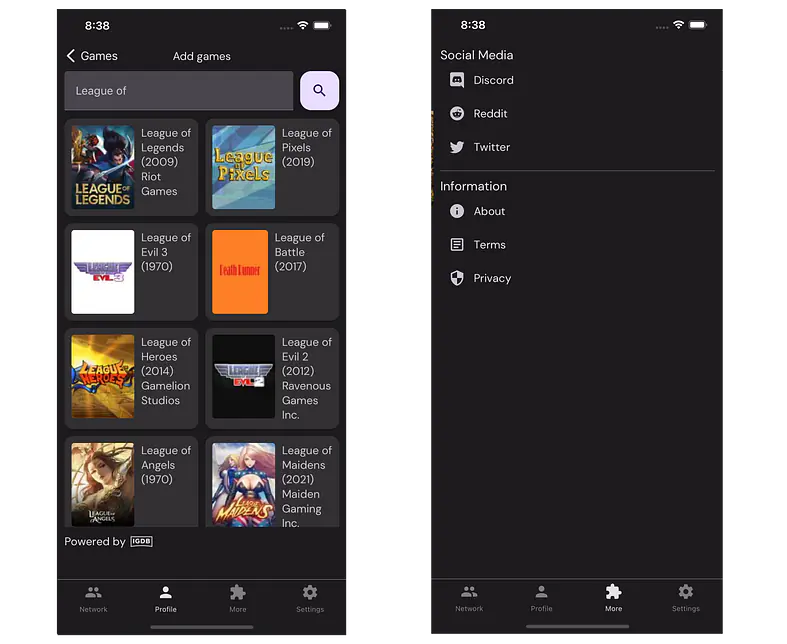
Task: Click the right phone's Wi-Fi status icon
Action: [679, 25]
